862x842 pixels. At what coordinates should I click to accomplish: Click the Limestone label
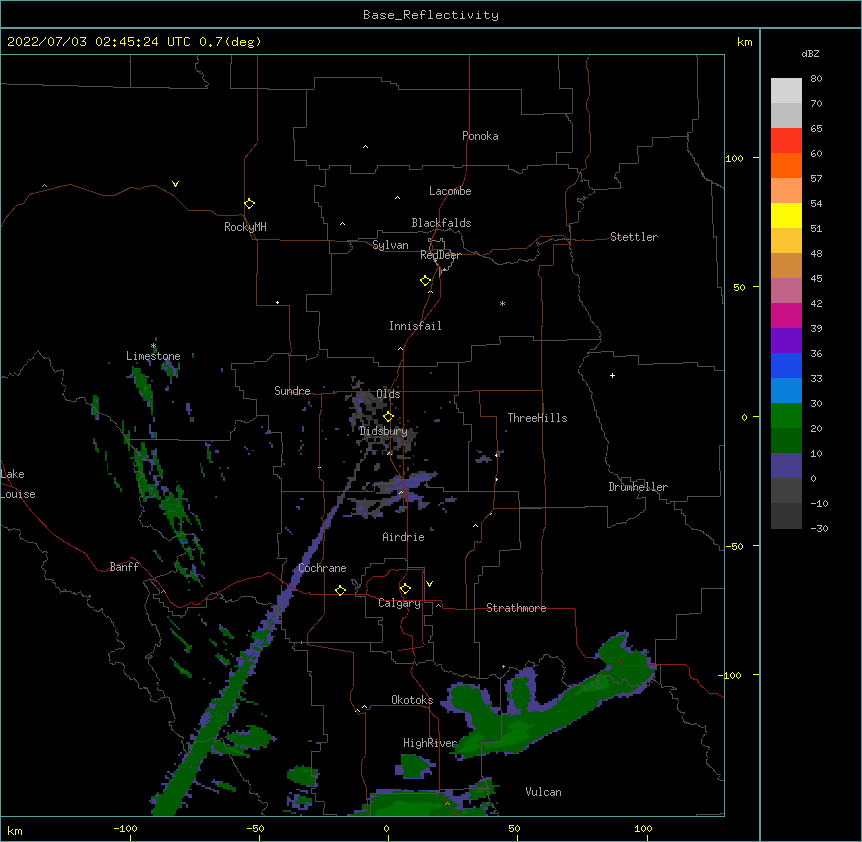(x=153, y=356)
